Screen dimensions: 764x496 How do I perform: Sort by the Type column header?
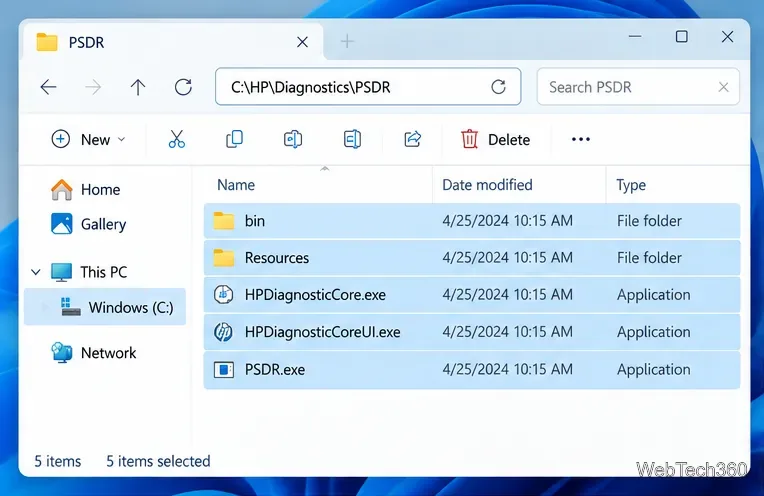click(x=631, y=185)
